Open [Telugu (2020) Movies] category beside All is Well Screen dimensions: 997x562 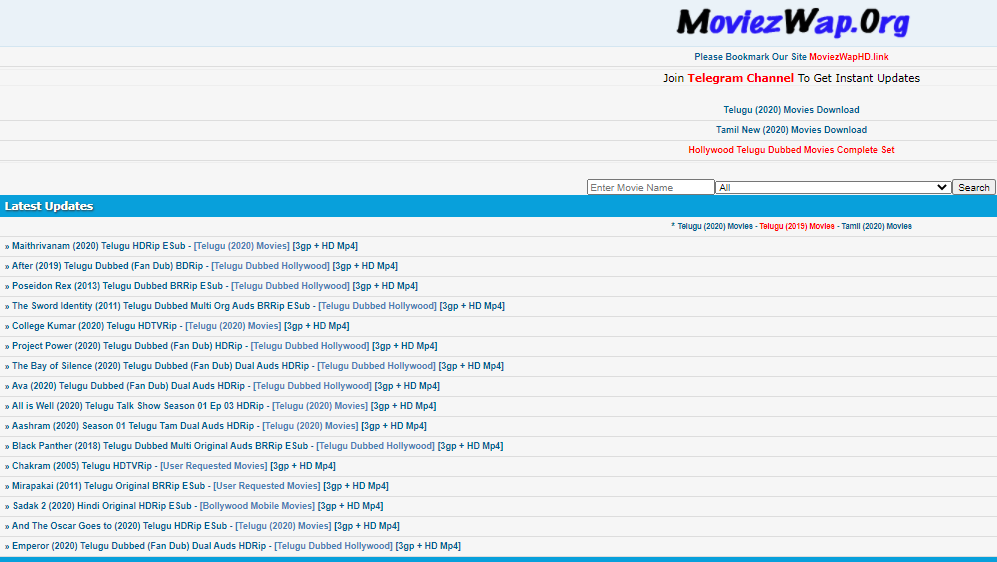click(x=320, y=406)
